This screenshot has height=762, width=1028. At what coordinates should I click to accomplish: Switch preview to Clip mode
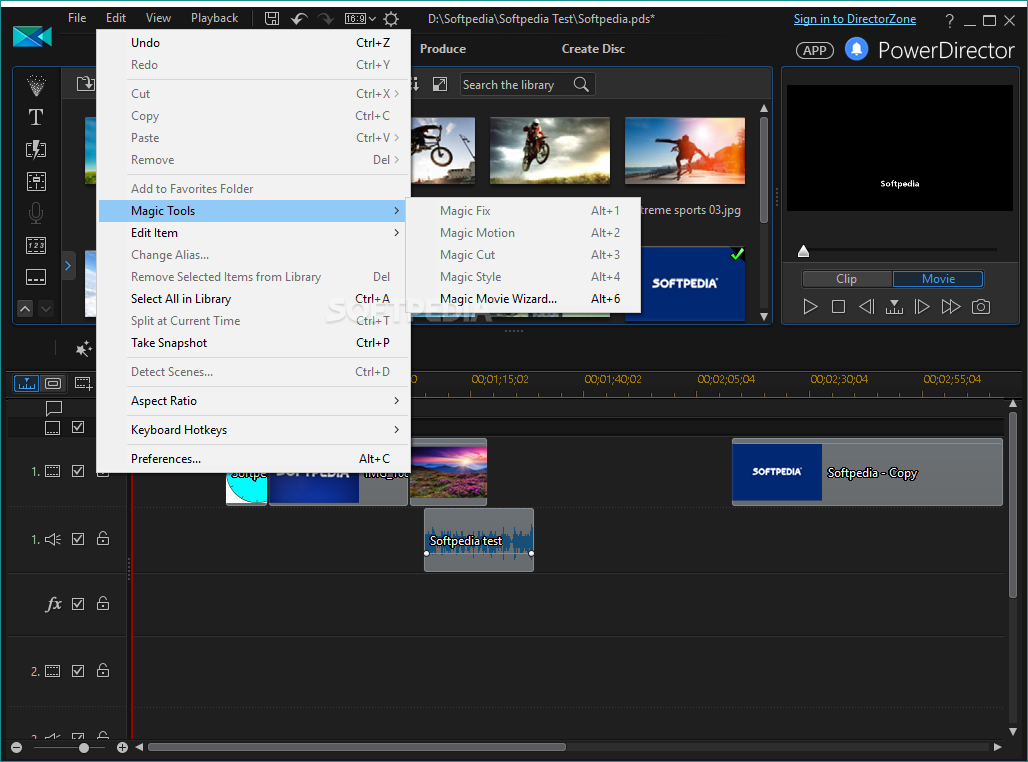point(846,279)
